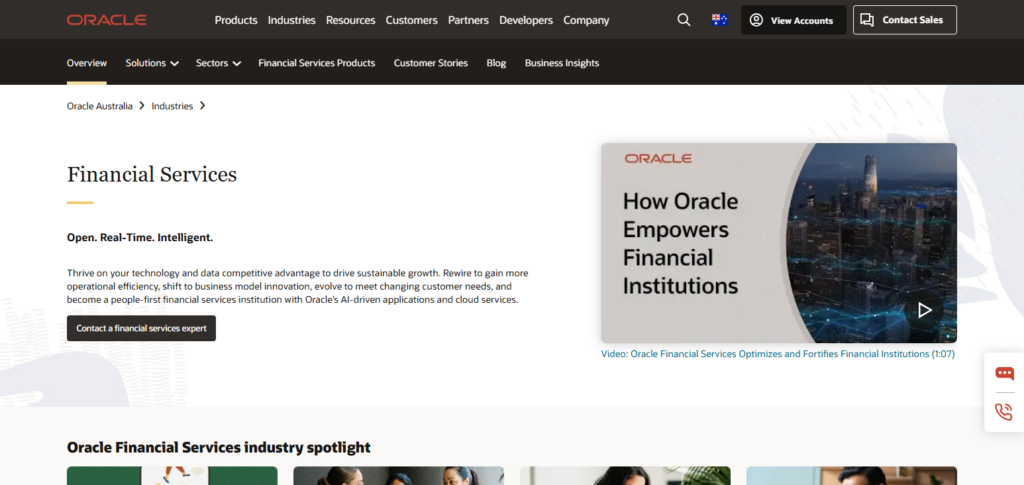The width and height of the screenshot is (1024, 485).
Task: Open the search magnifier icon
Action: click(684, 20)
